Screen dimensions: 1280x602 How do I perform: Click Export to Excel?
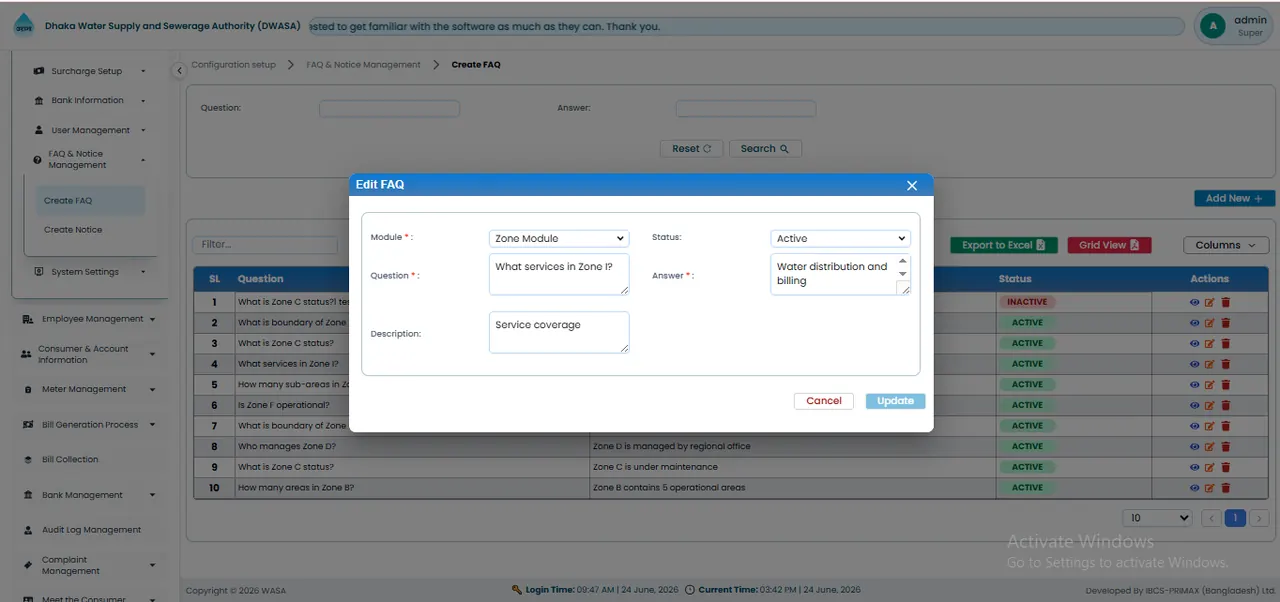(1003, 245)
